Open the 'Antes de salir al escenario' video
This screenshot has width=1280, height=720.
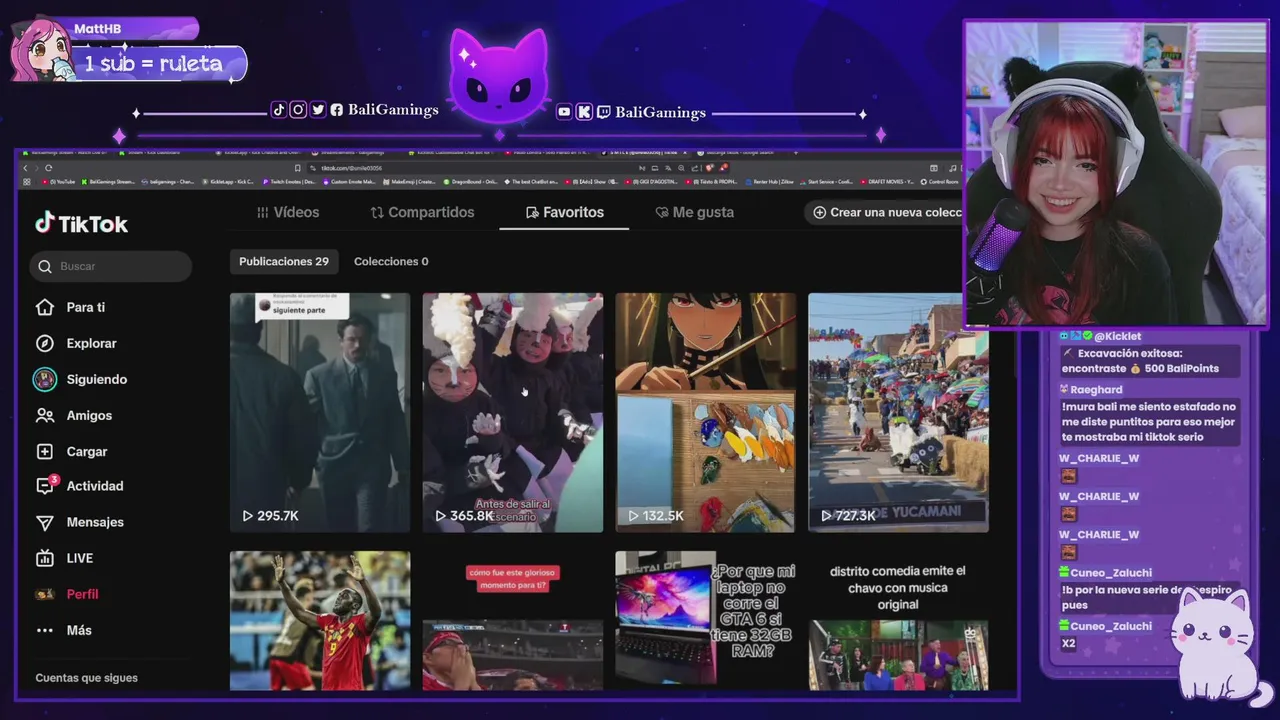click(512, 412)
